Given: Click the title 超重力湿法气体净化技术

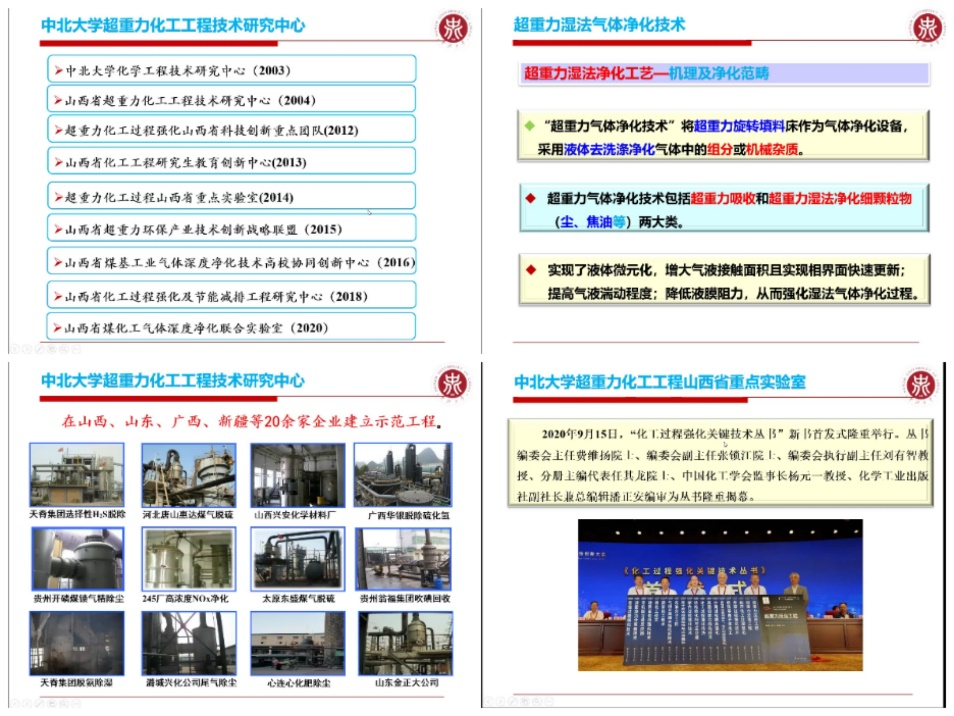Looking at the screenshot, I should tap(599, 25).
